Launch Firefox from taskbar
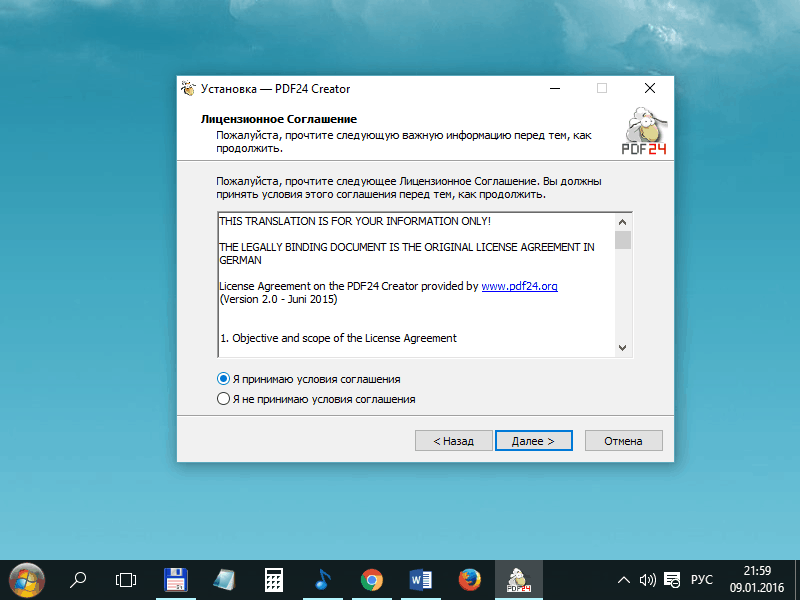800x600 pixels. (469, 580)
